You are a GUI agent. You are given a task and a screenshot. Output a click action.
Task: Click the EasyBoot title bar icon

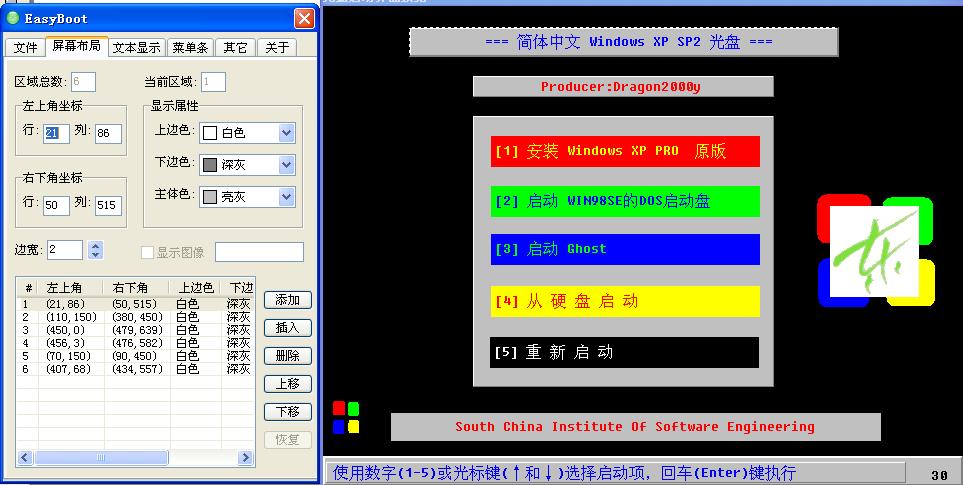tap(13, 18)
